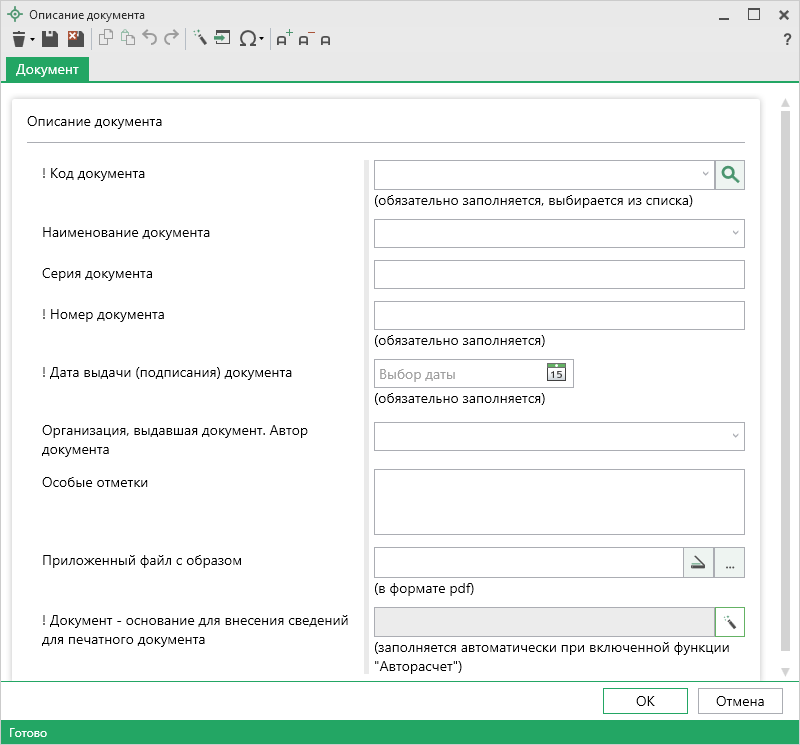Click the 'Отмена' cancel button
800x745 pixels.
click(740, 701)
